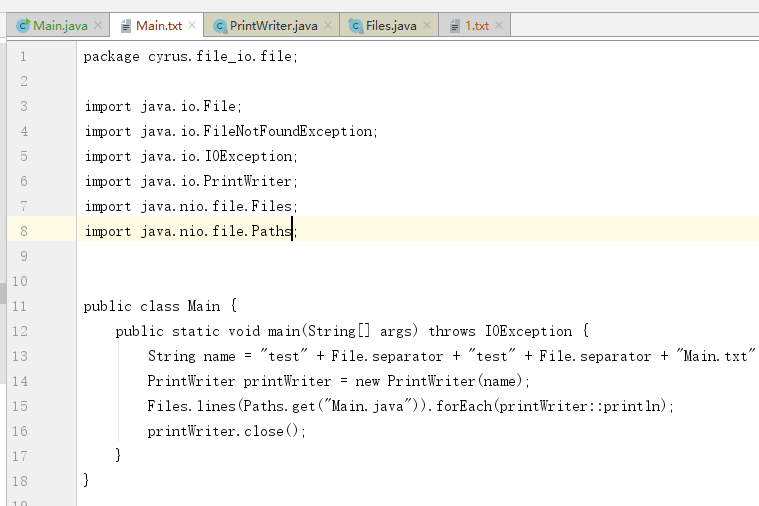Click the 'import java.io.PrintWriter;' line
Screen dimensions: 759x506
click(x=191, y=182)
